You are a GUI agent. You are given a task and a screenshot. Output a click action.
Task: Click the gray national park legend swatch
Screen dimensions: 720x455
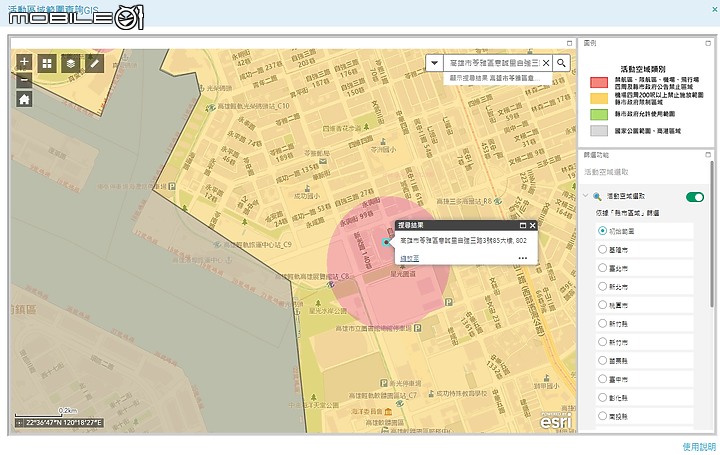tap(599, 130)
